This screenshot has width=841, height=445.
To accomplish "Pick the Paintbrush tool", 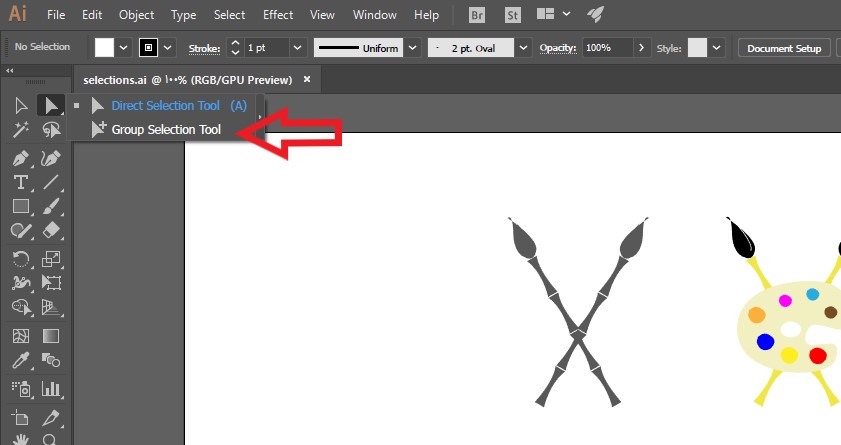I will pos(51,207).
